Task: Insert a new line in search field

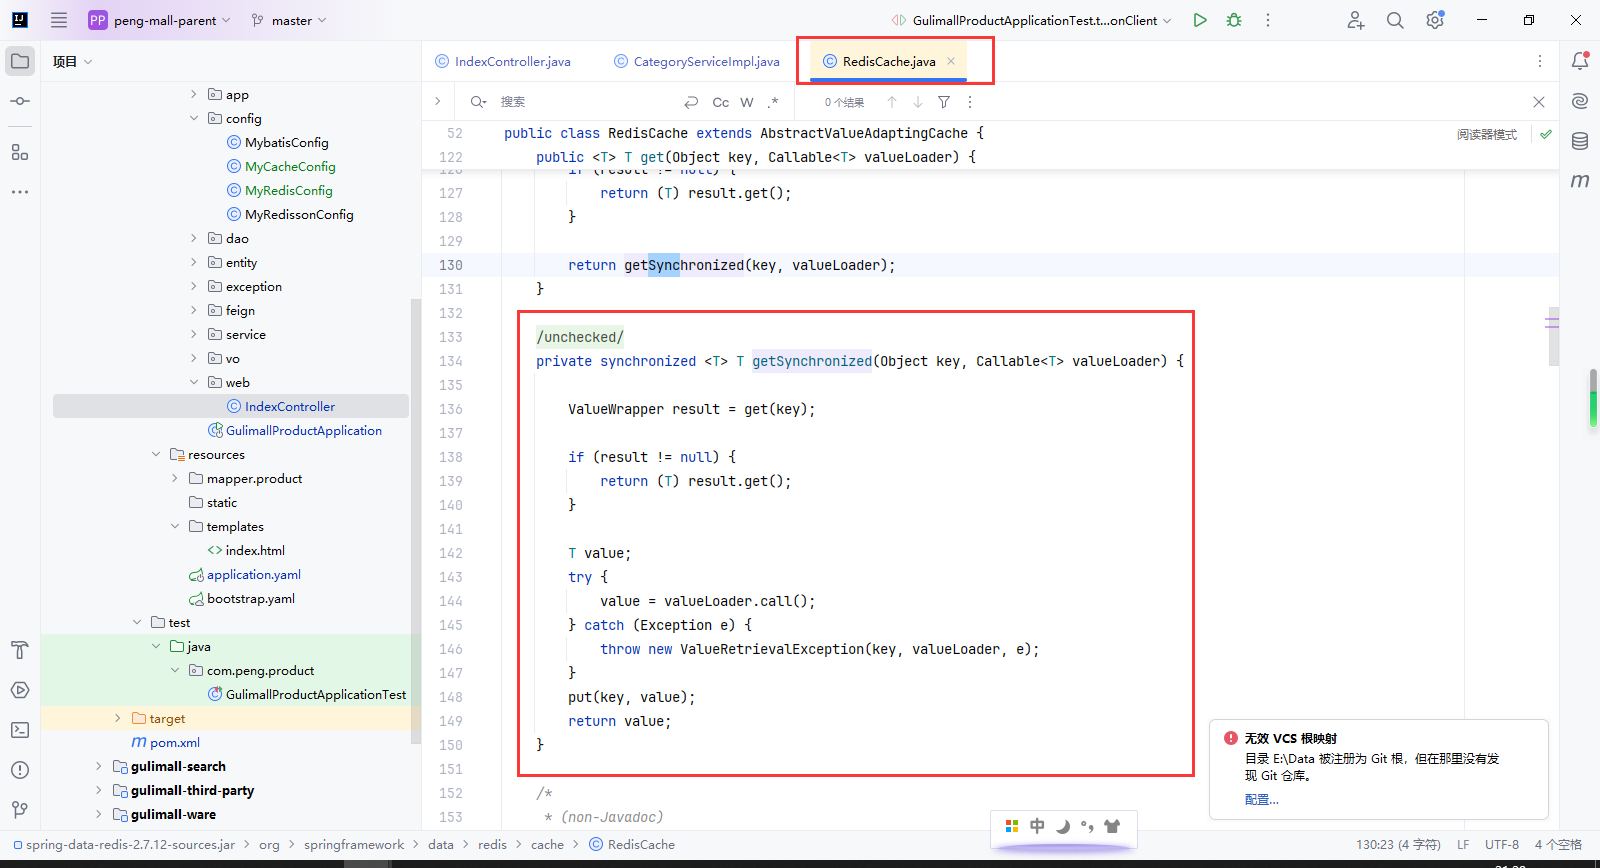Action: [x=691, y=102]
